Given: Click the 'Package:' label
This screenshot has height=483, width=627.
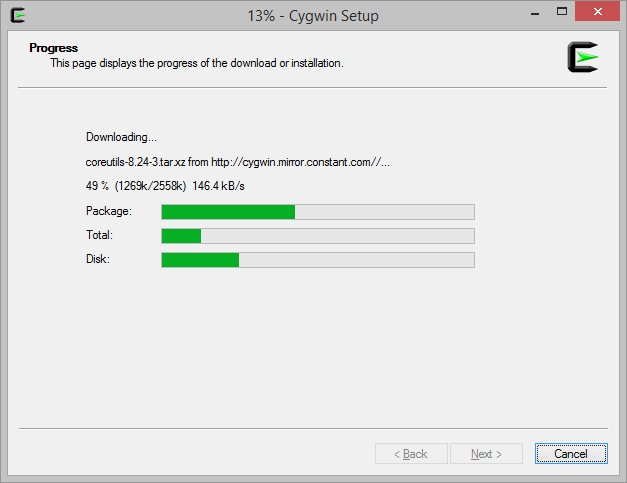Looking at the screenshot, I should pyautogui.click(x=108, y=211).
